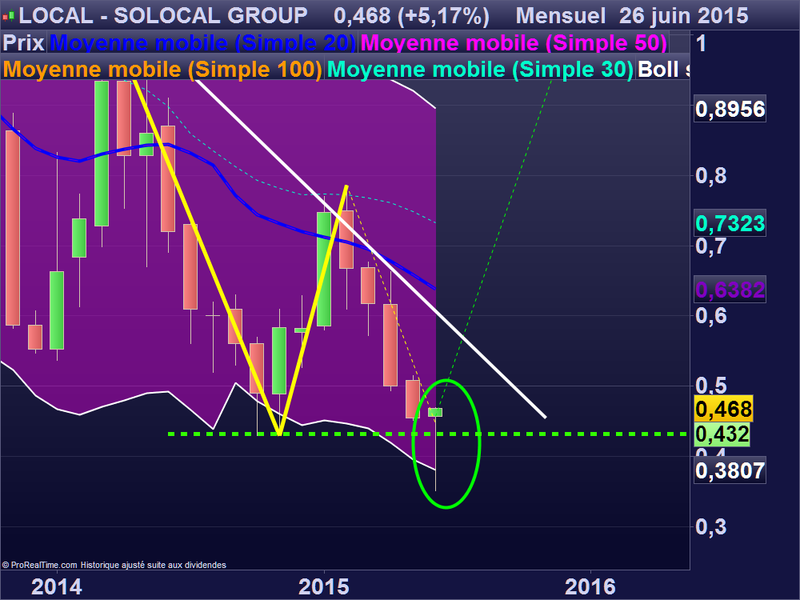Click the 0,468 (+5,17%) quote value

tap(411, 16)
